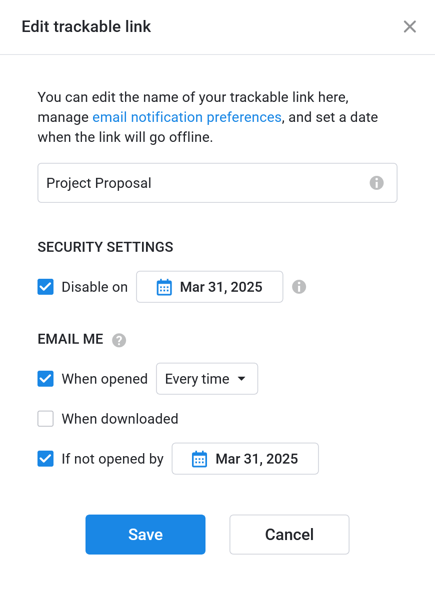
Task: Click the When downloaded label text
Action: [120, 419]
